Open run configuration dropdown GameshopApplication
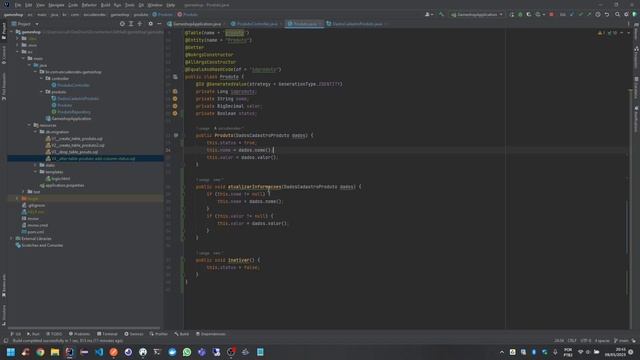 477,15
